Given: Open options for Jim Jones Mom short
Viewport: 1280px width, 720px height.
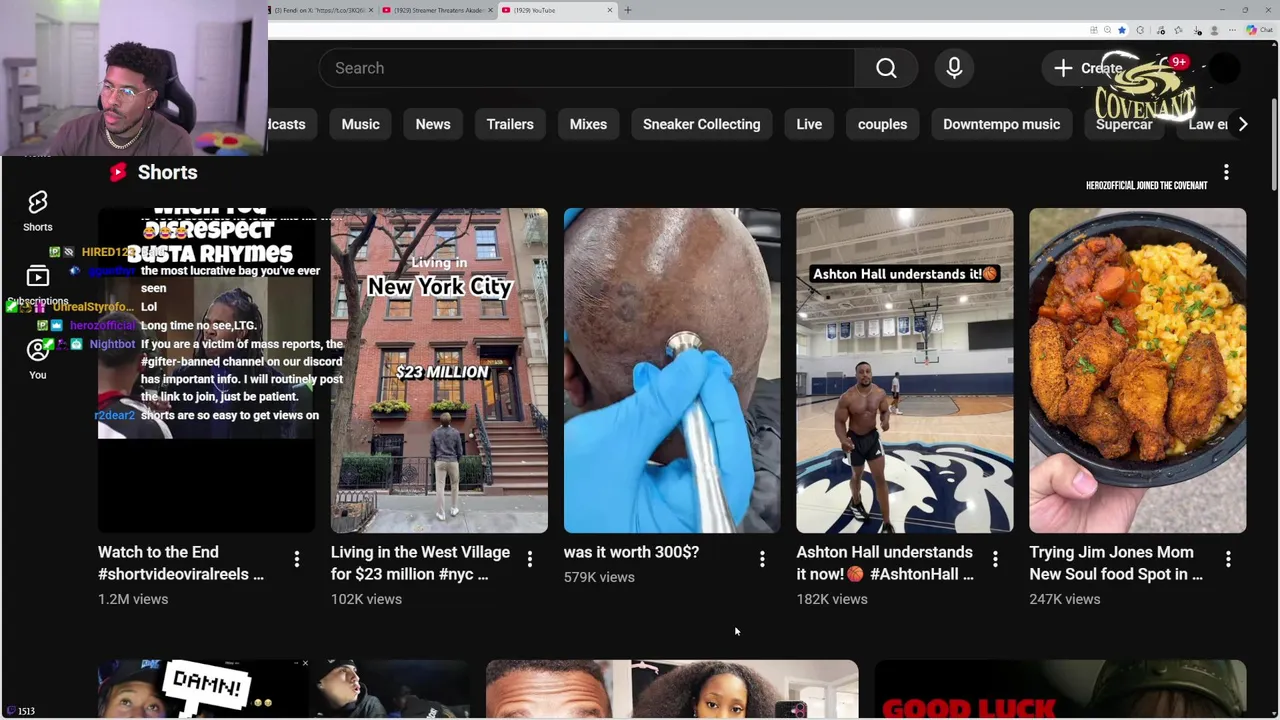Looking at the screenshot, I should click(1228, 560).
